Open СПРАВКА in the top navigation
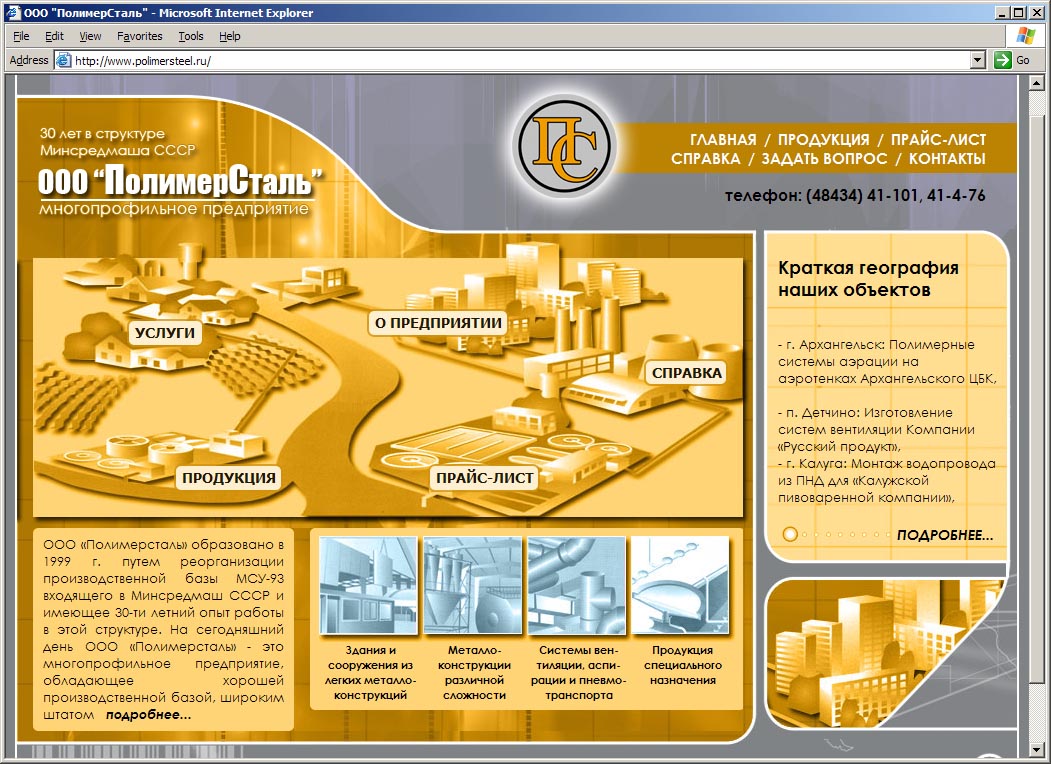1051x764 pixels. [706, 159]
